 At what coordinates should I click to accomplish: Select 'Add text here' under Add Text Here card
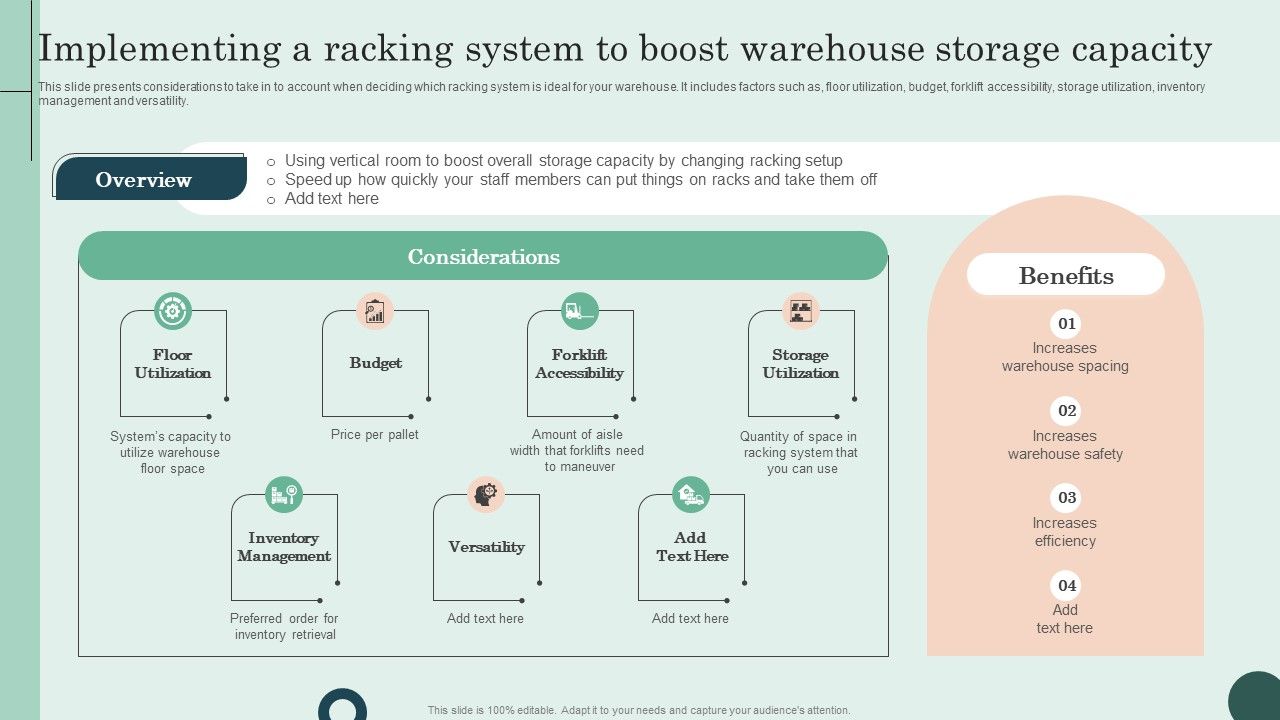690,619
